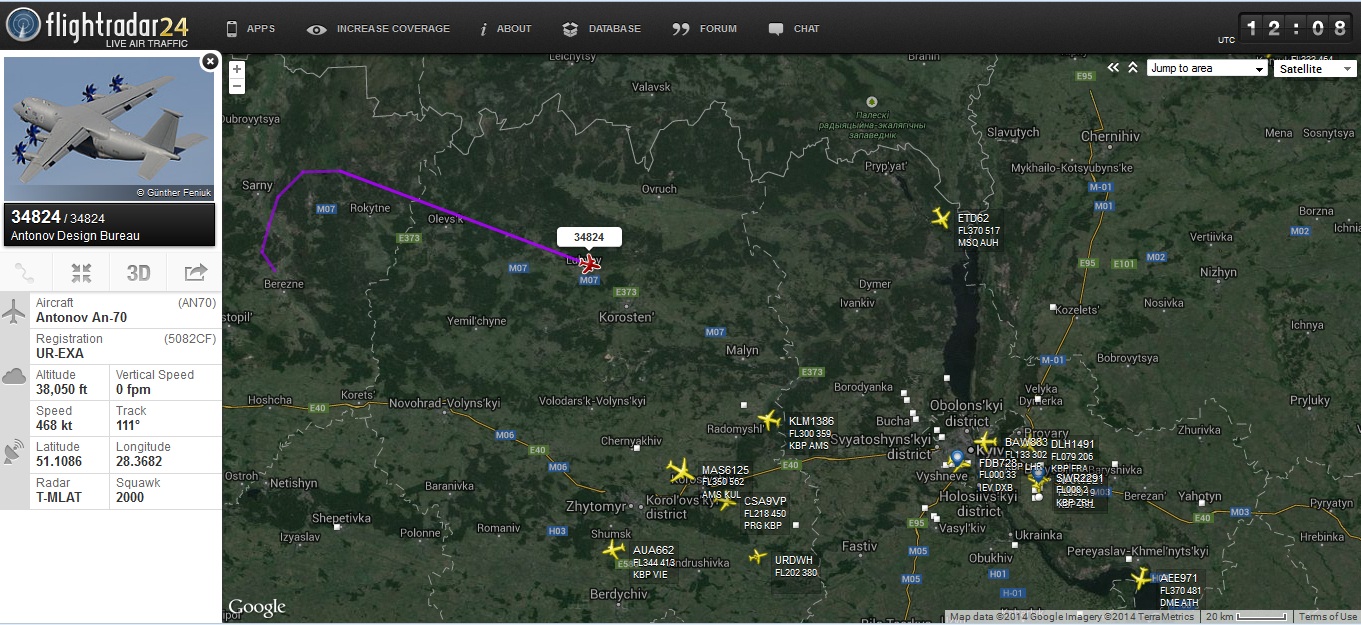Select the ETD62 aircraft icon

pos(940,218)
